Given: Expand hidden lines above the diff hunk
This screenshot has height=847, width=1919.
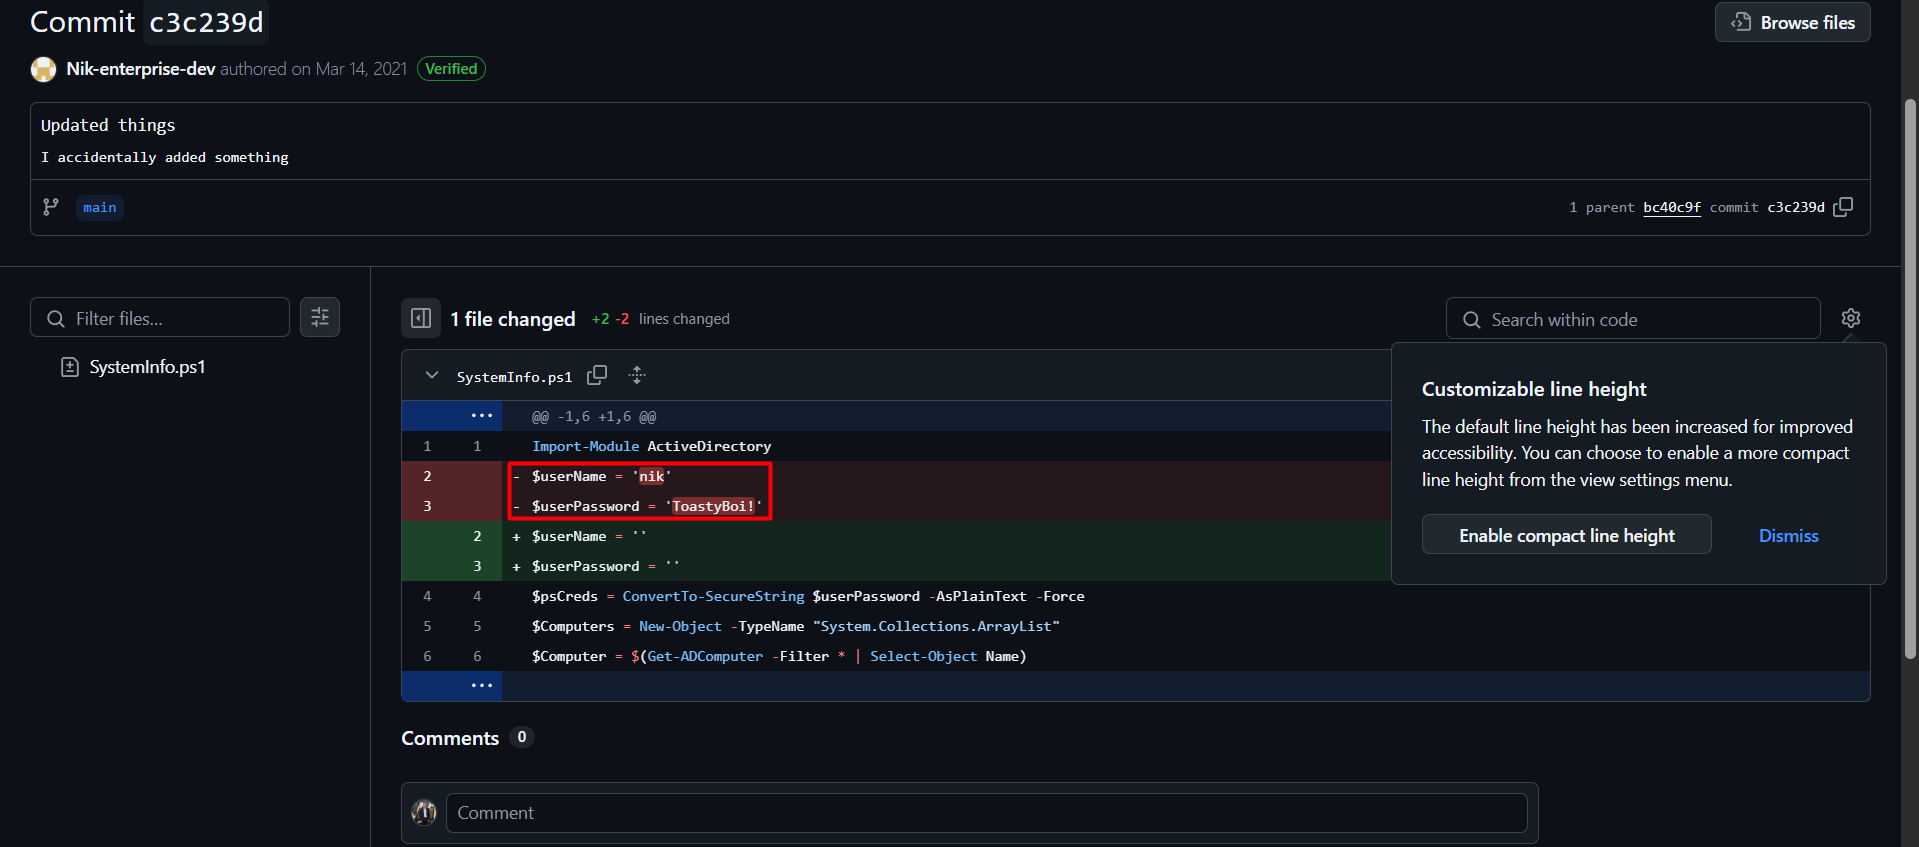Looking at the screenshot, I should (x=481, y=416).
